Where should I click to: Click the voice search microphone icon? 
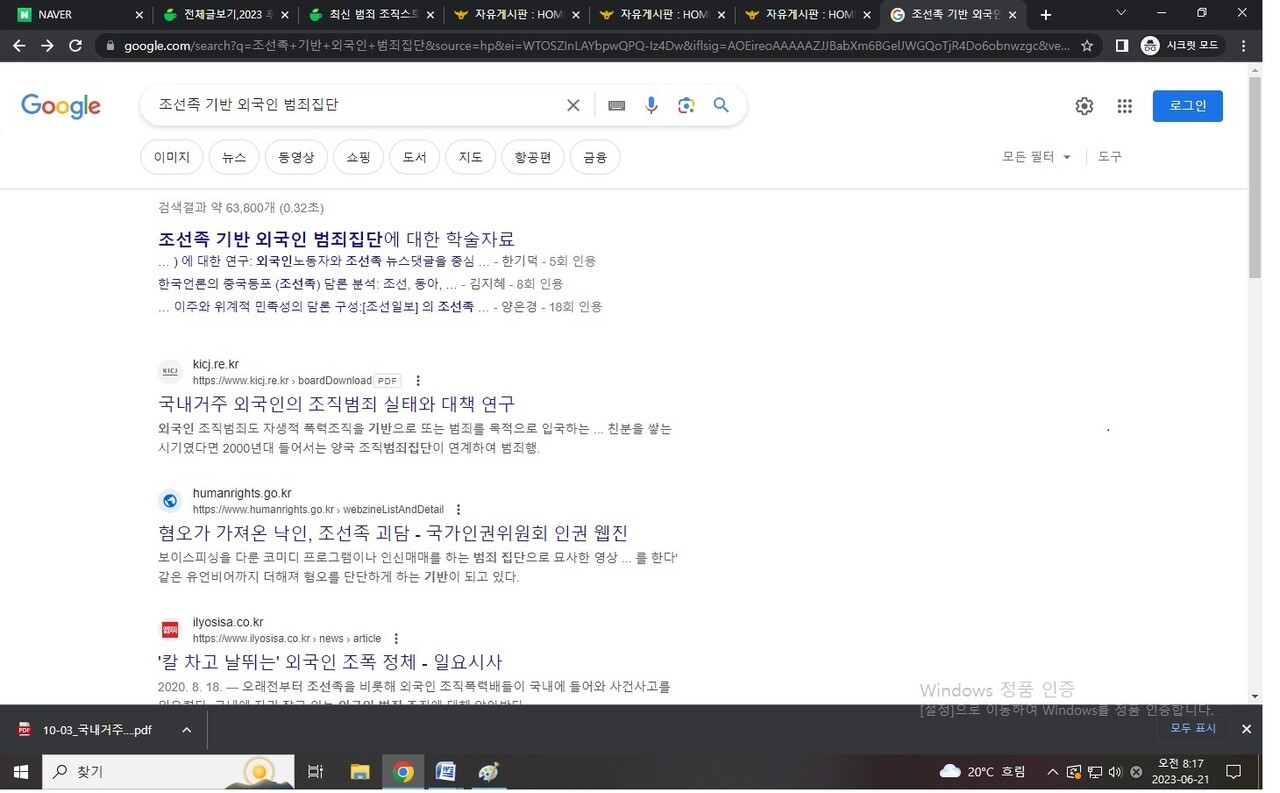pos(651,106)
